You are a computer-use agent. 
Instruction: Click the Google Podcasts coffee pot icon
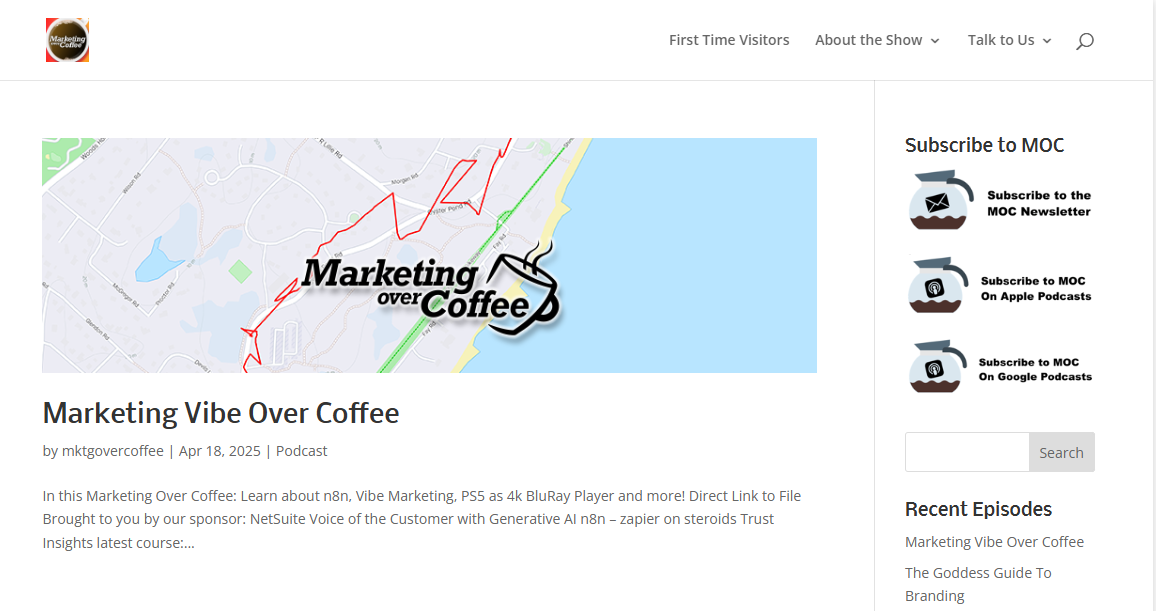pos(938,366)
